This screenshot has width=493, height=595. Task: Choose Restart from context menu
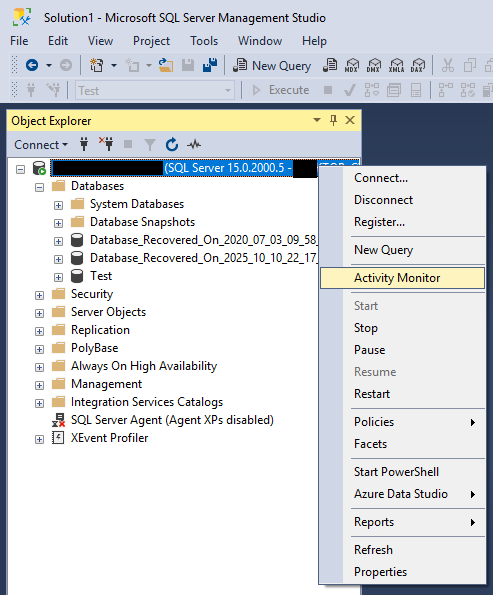(402, 394)
